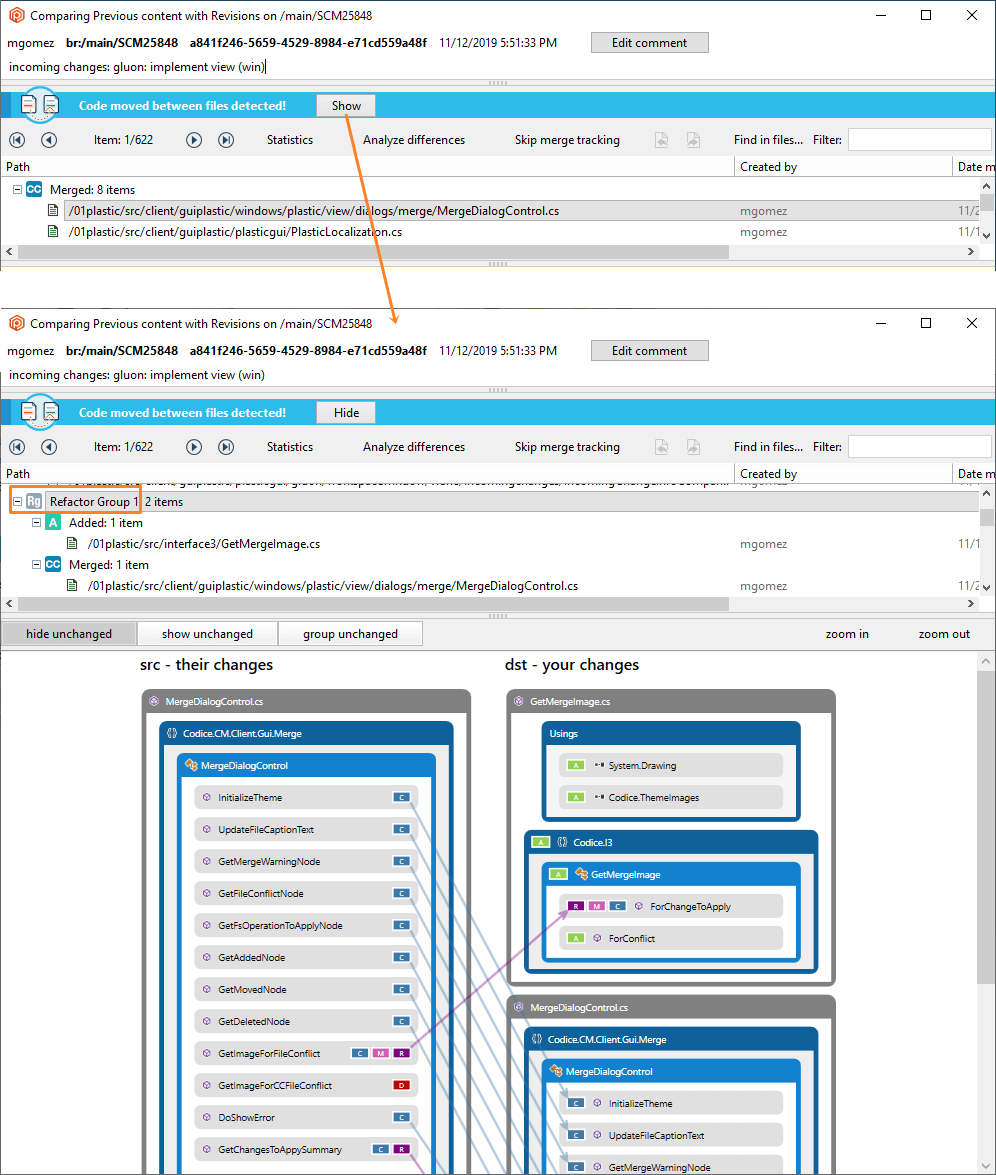Click the moved-code icon in the lower banner

click(40, 412)
